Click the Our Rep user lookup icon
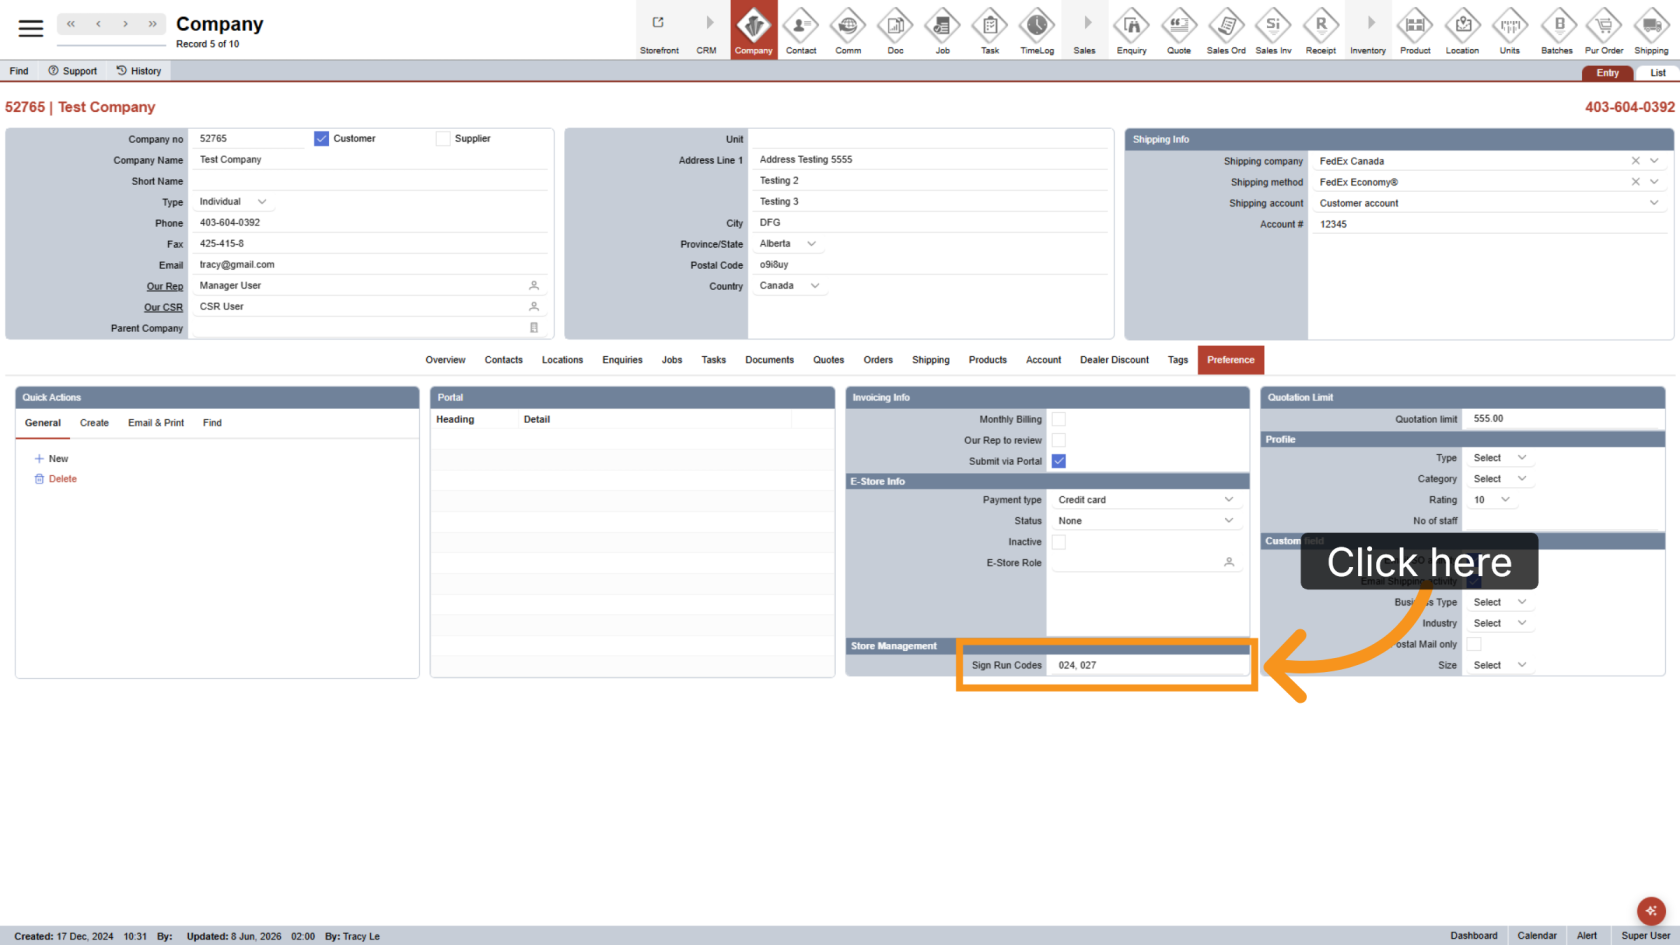Screen dimensions: 1680x945 [x=534, y=286]
